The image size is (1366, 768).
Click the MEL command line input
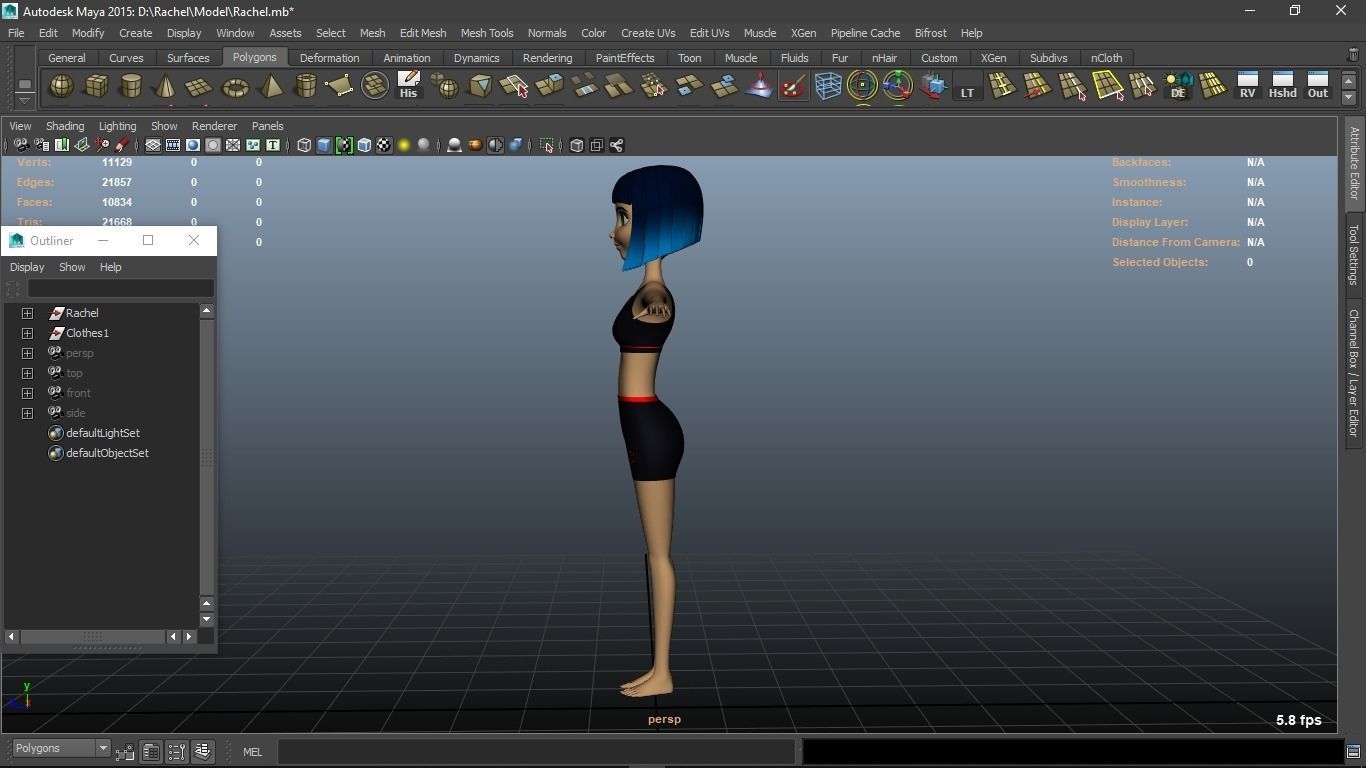coord(536,751)
